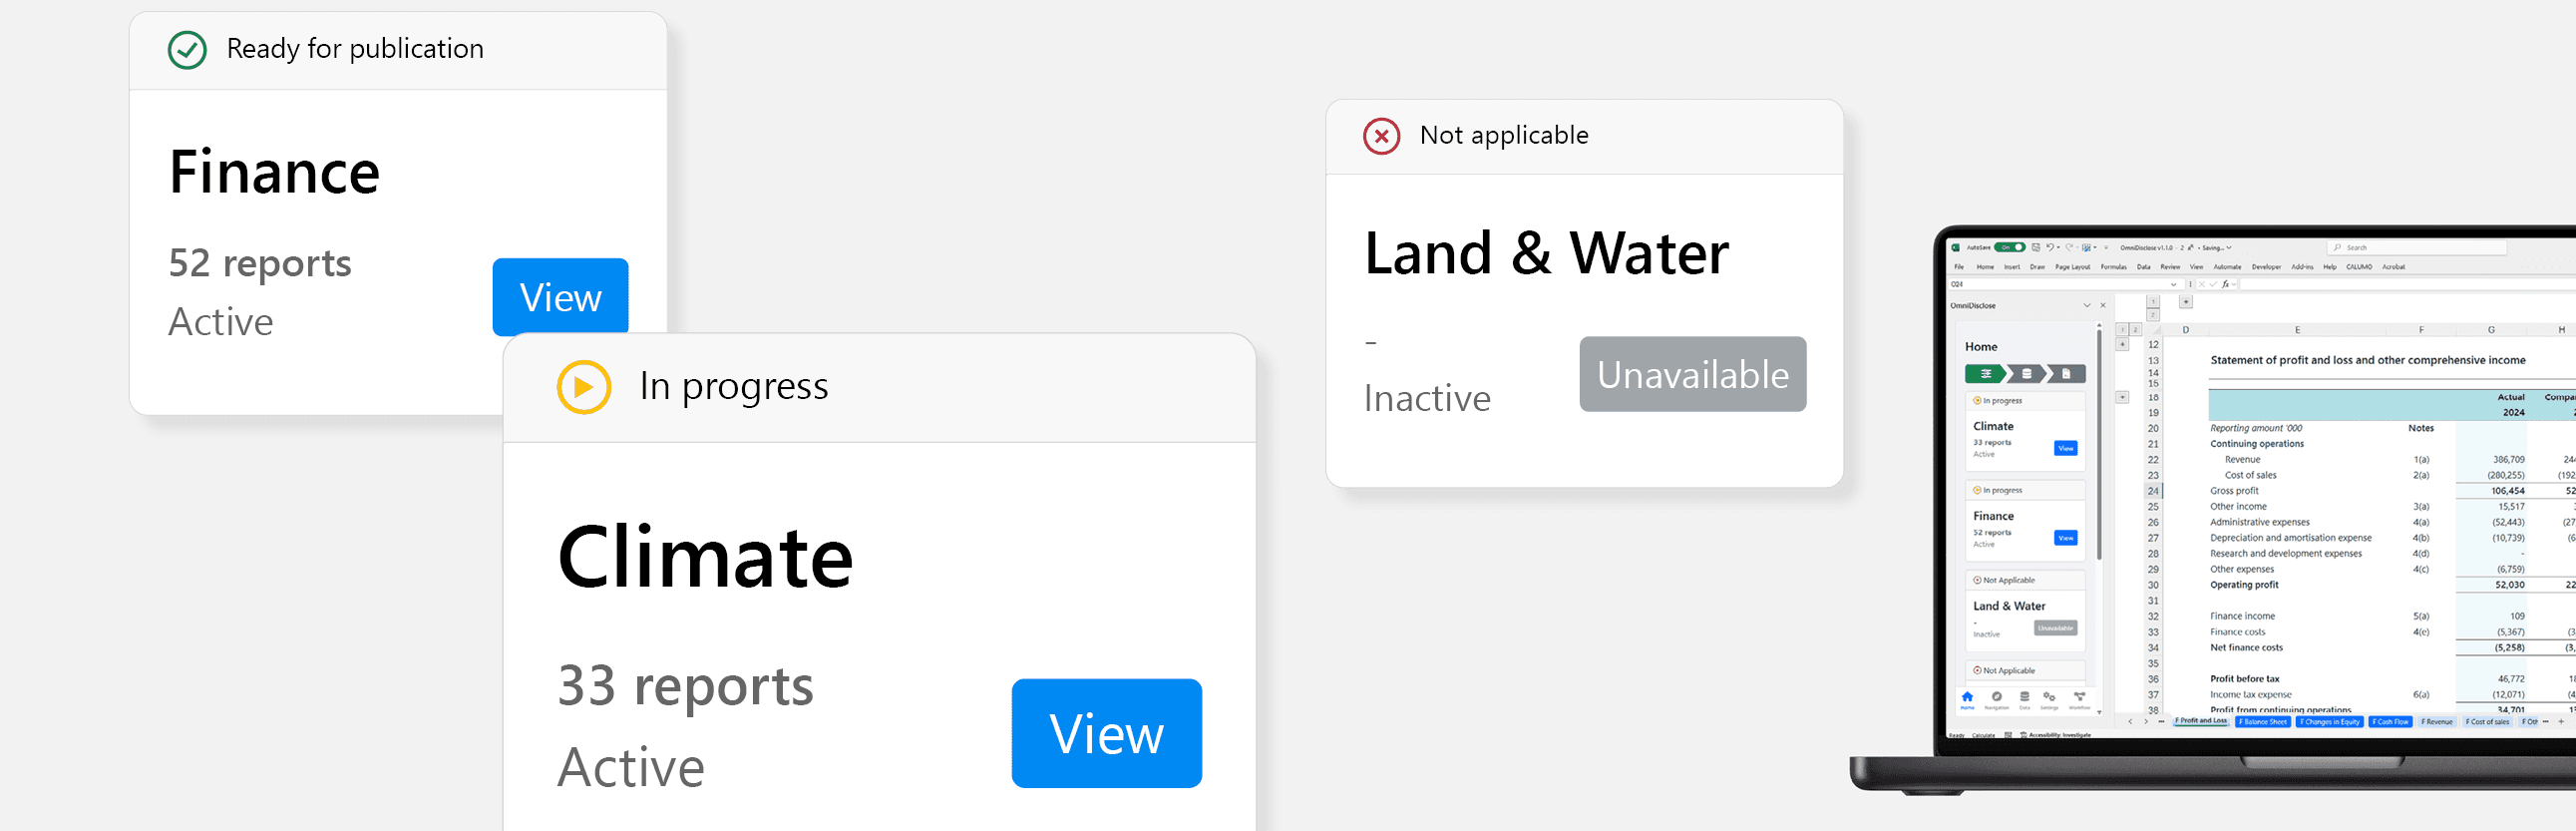Expand the OmniDisclose task pane options chevron

(x=2087, y=306)
